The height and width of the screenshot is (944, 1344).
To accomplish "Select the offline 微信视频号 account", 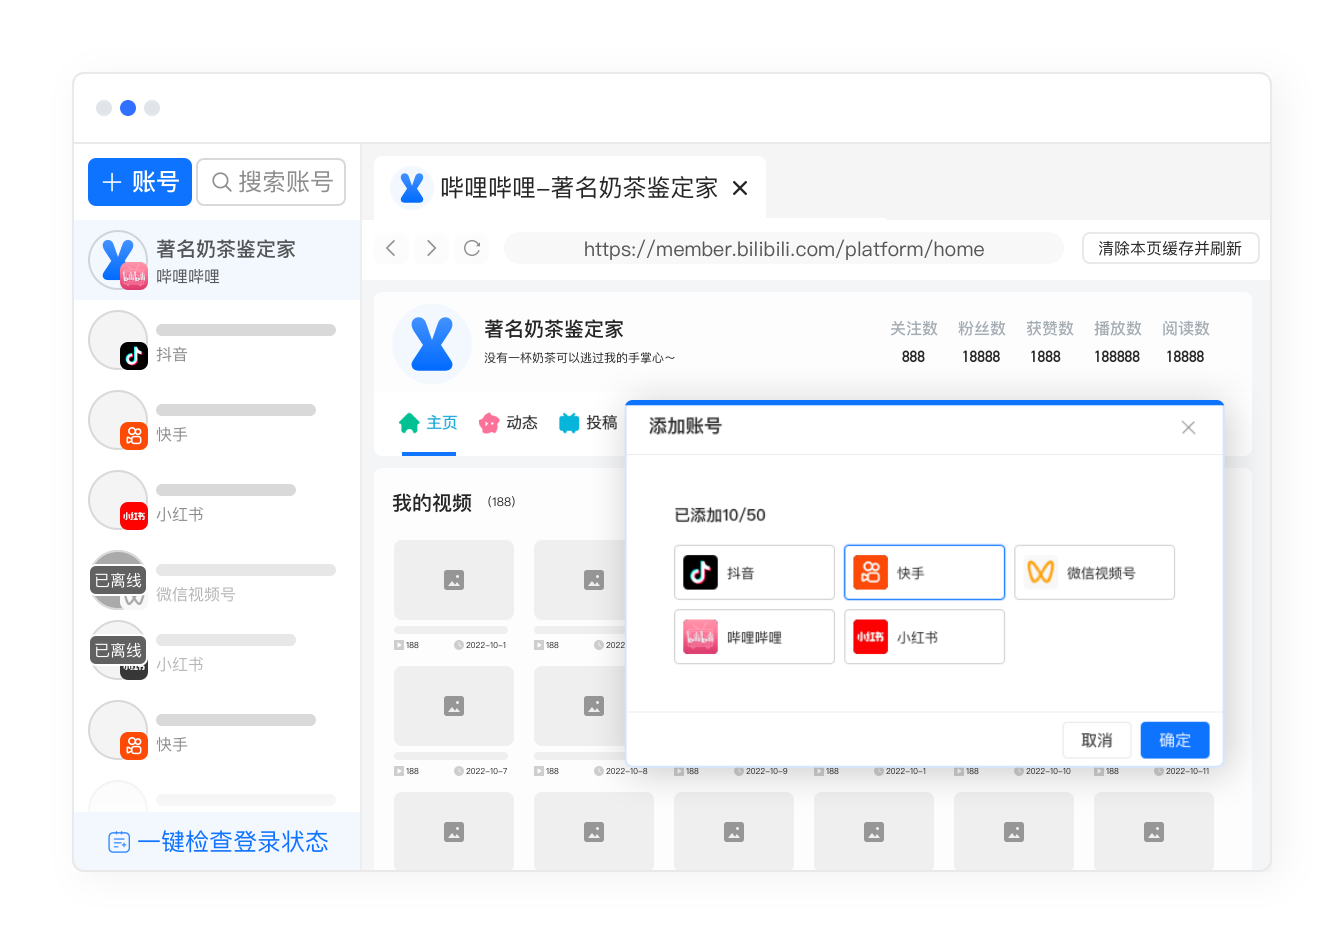I will [x=217, y=581].
